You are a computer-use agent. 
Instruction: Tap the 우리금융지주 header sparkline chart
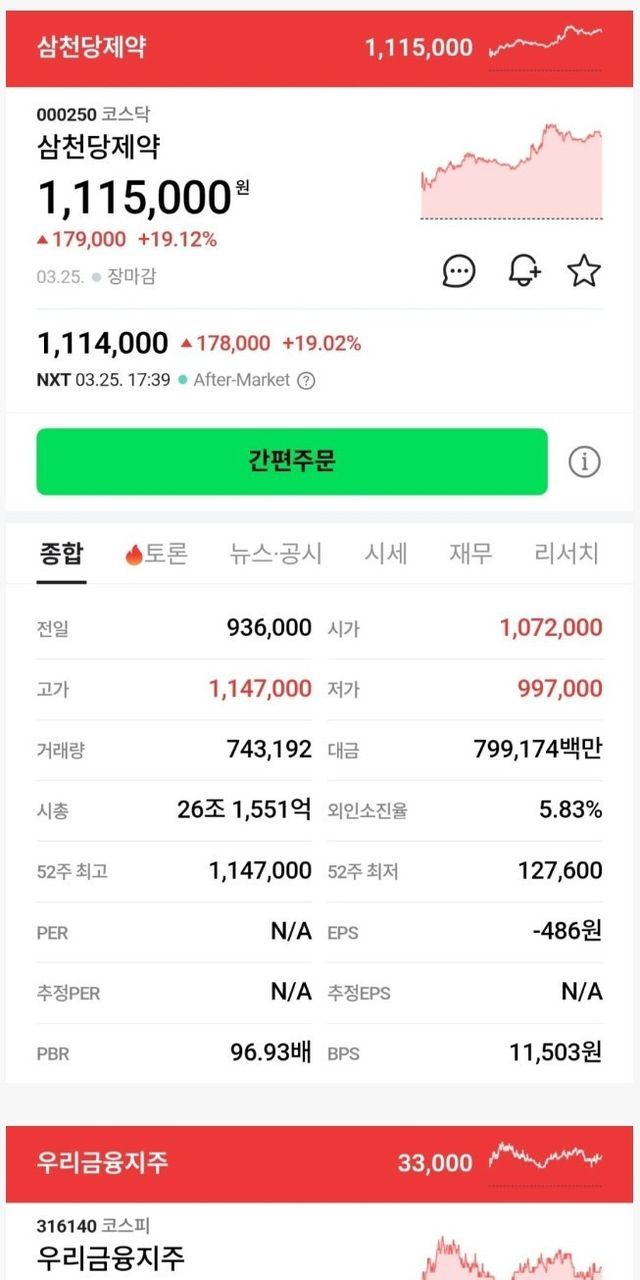[545, 1161]
